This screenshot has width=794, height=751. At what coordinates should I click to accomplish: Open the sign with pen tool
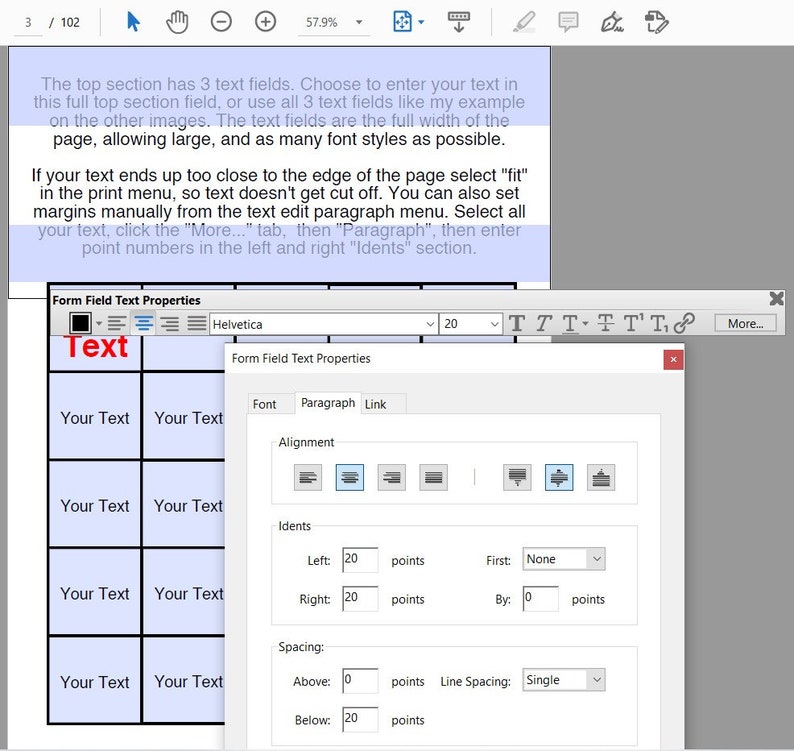(x=612, y=22)
